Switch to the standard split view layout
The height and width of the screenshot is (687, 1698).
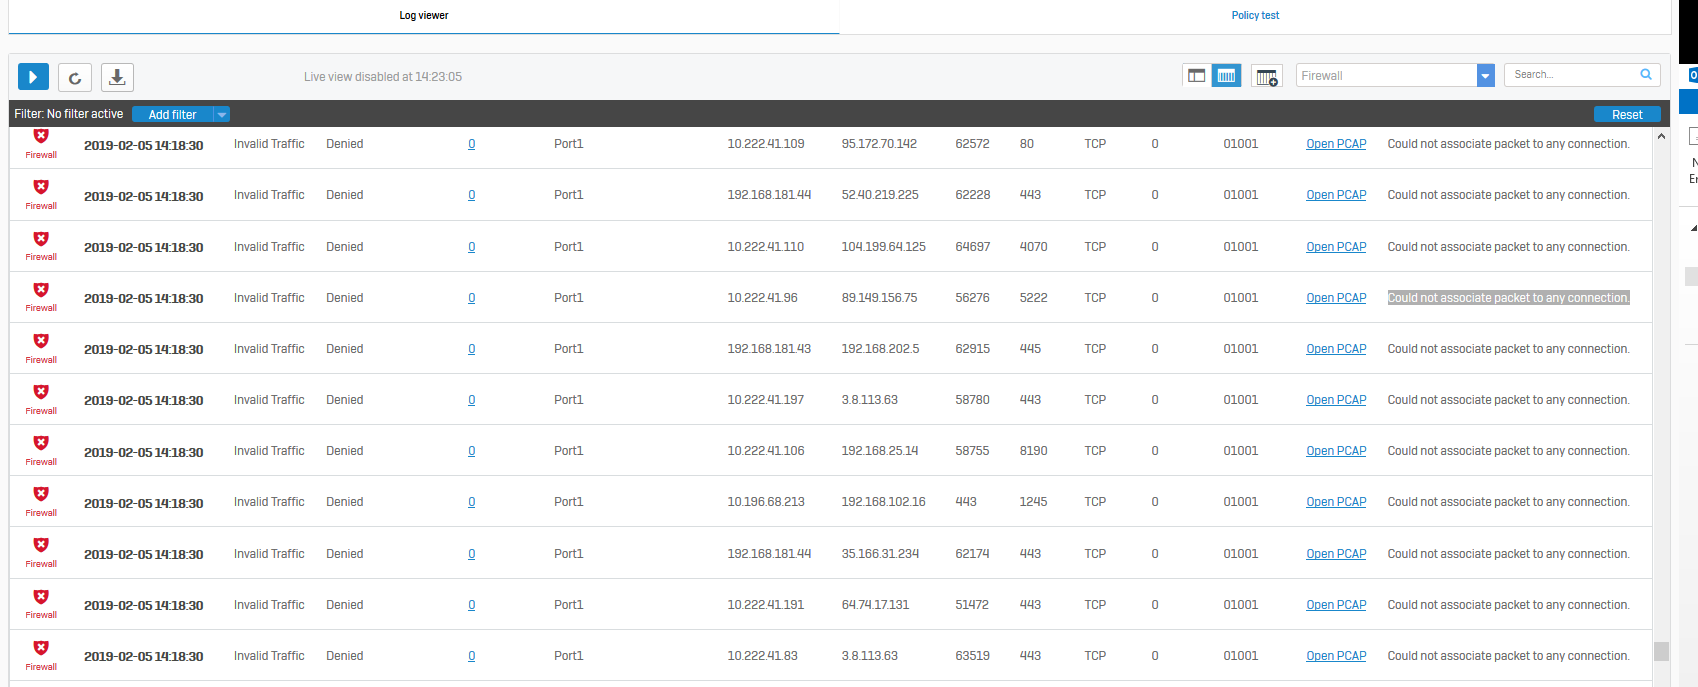tap(1196, 76)
